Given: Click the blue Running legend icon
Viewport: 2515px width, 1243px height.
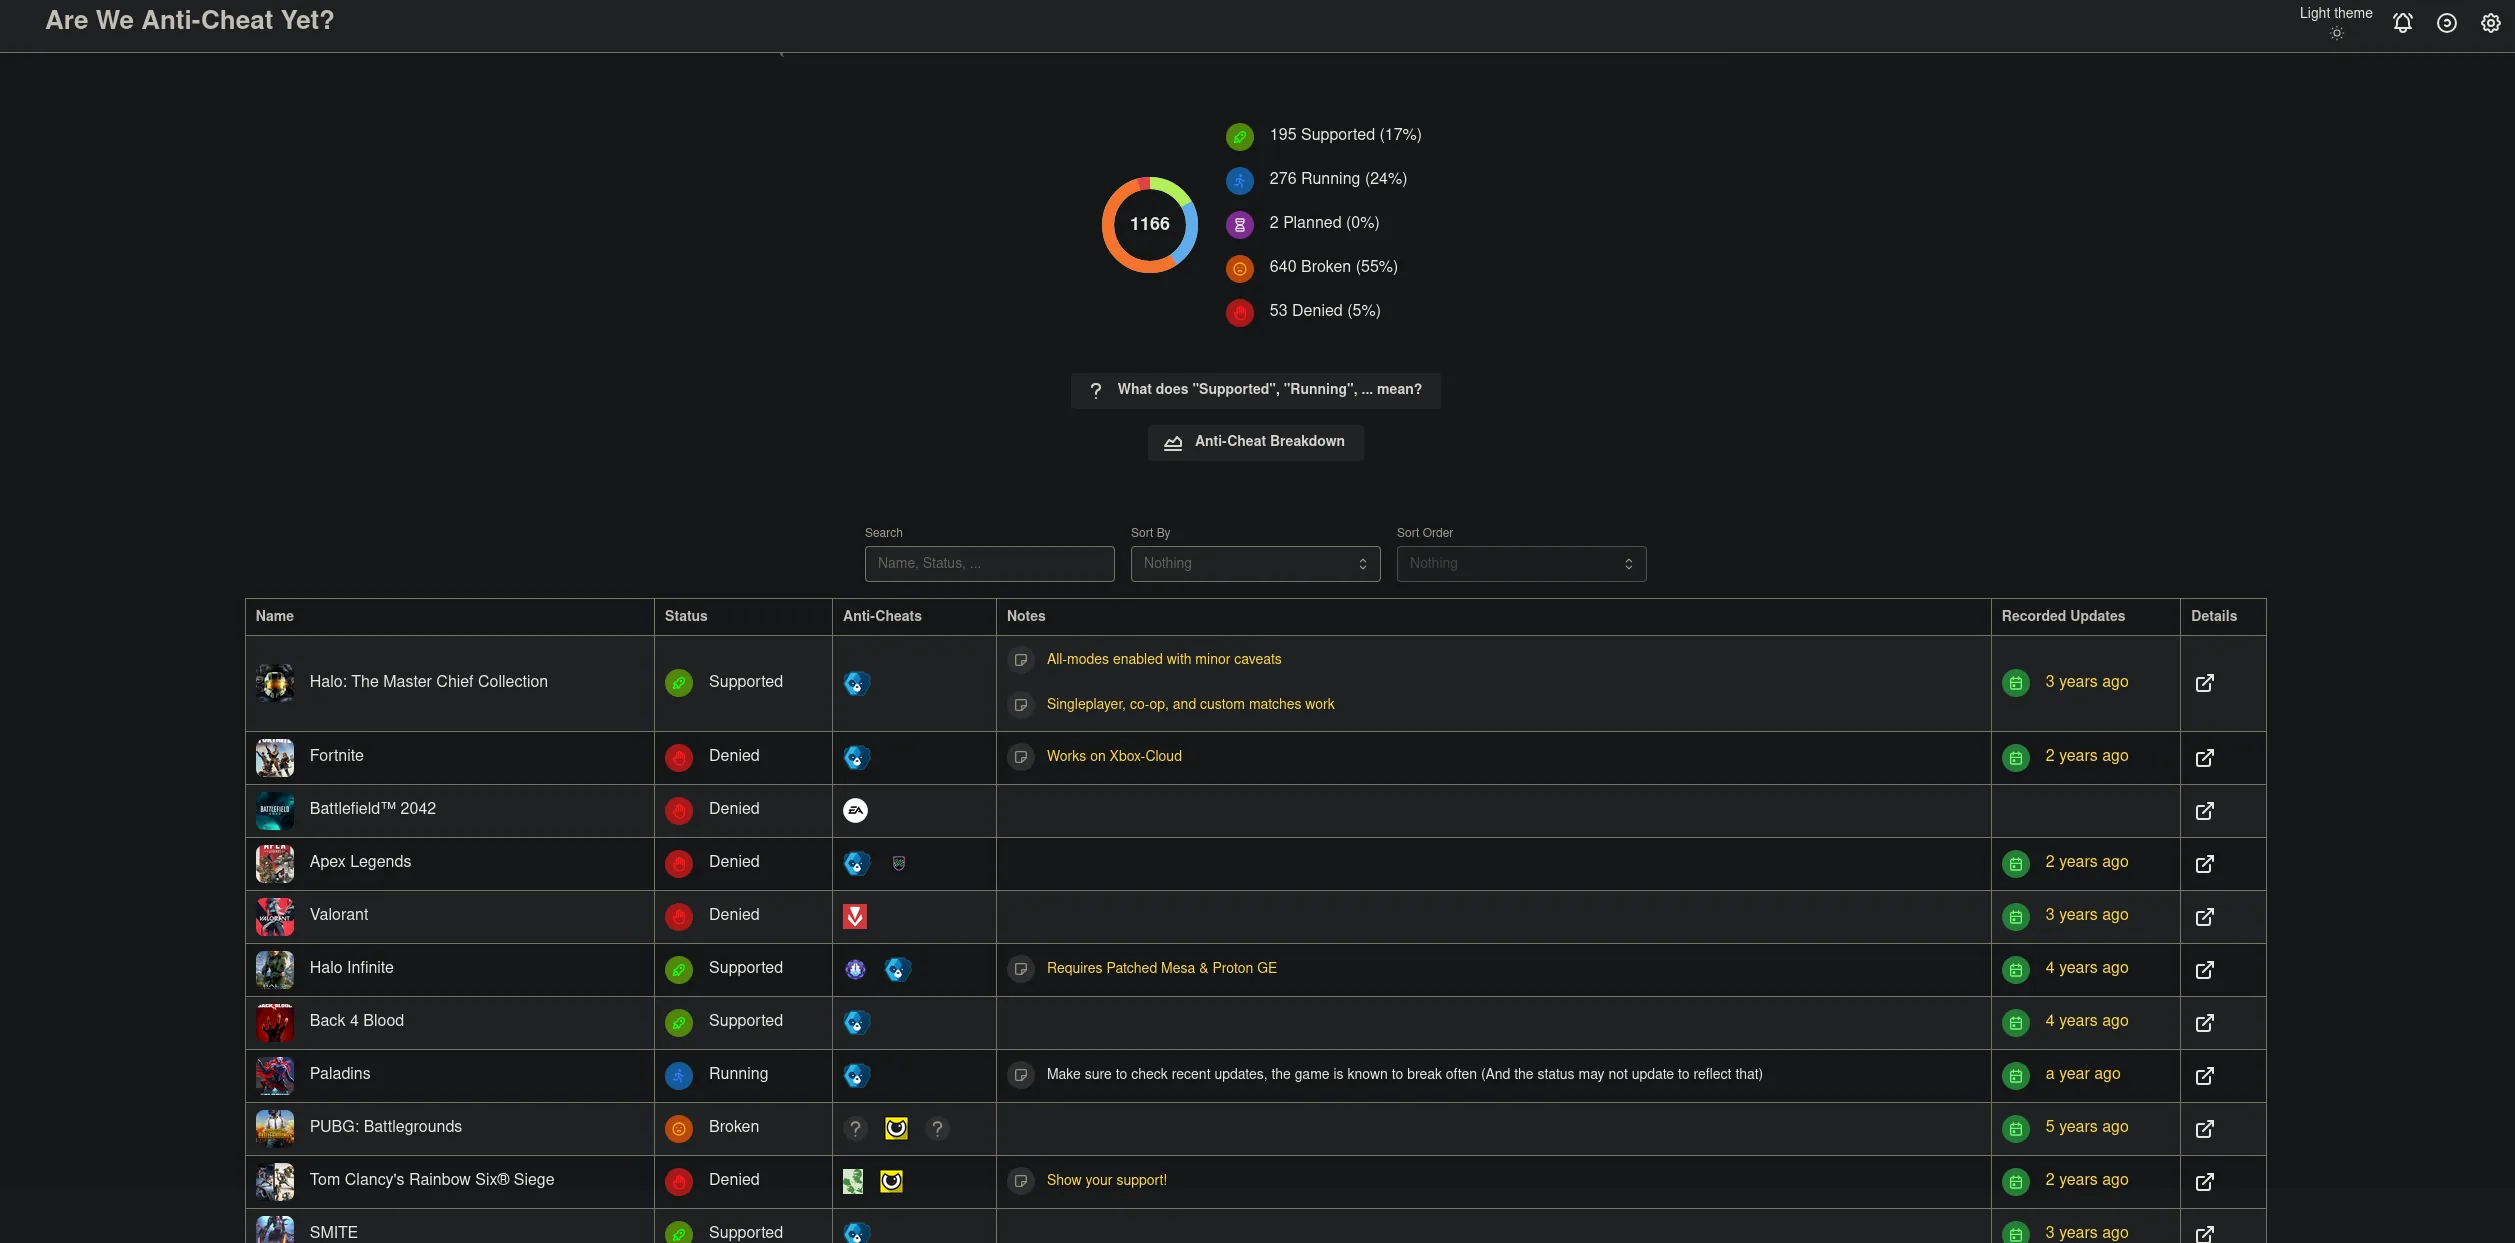Looking at the screenshot, I should coord(1239,180).
